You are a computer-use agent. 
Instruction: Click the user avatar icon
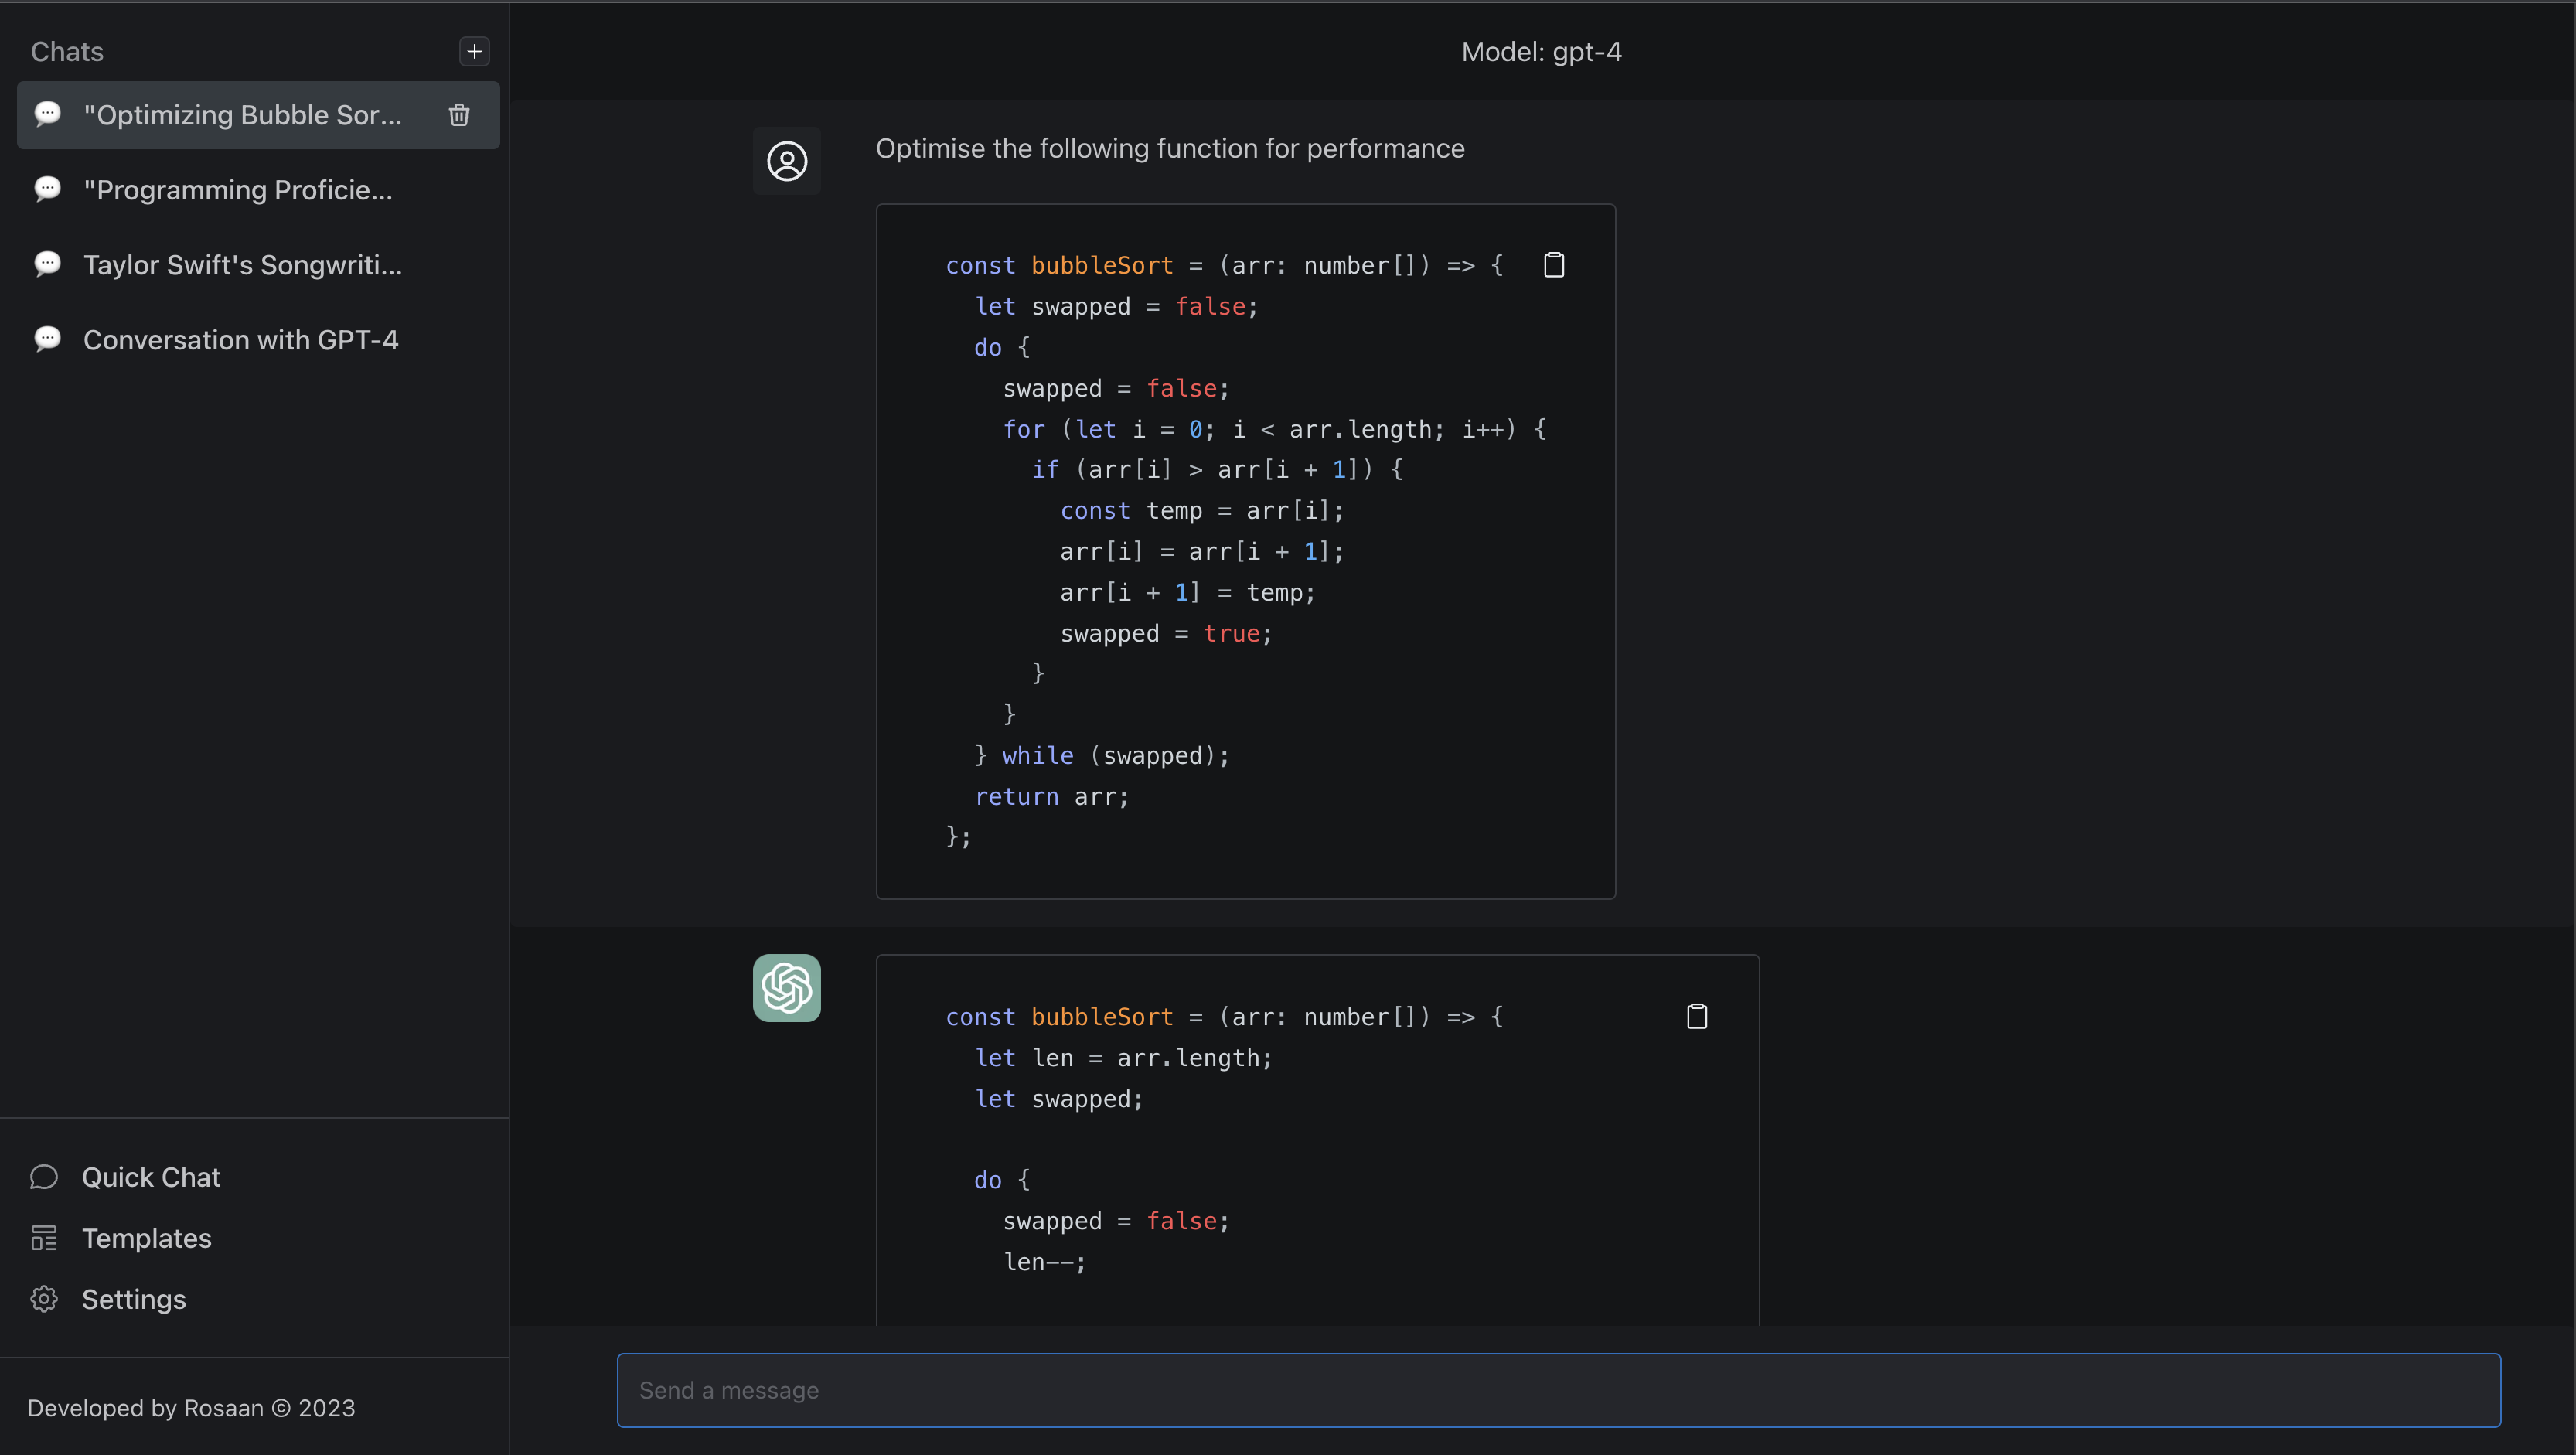click(x=787, y=161)
